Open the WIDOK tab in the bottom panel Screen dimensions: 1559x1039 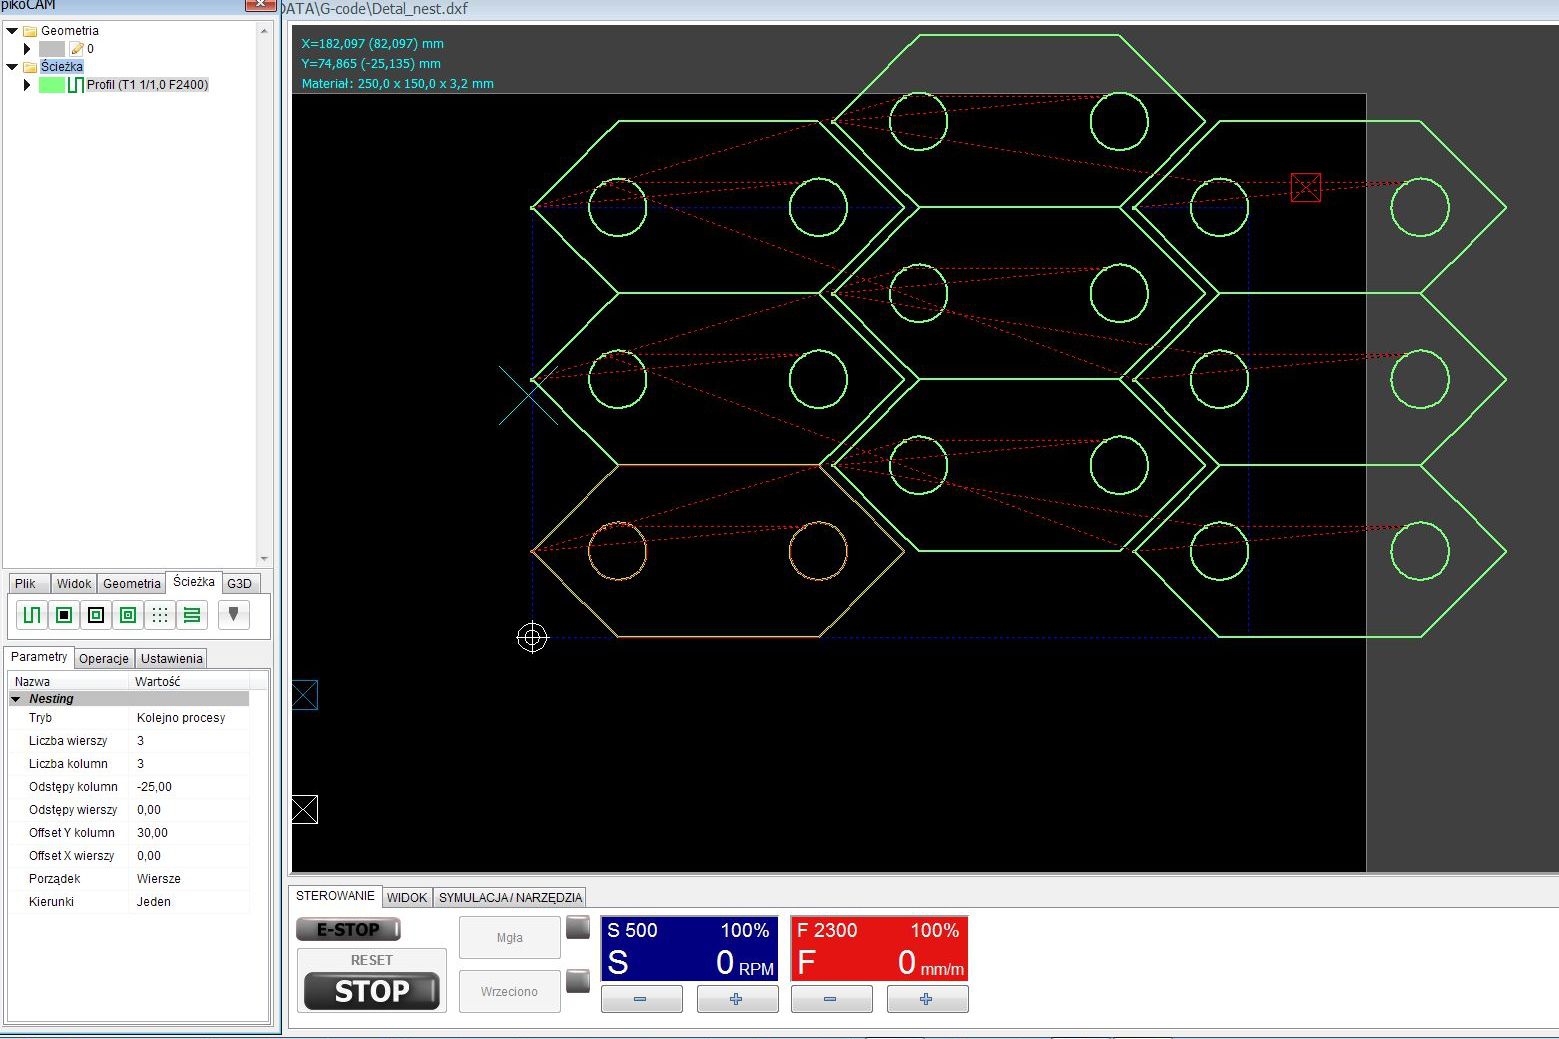(x=407, y=898)
